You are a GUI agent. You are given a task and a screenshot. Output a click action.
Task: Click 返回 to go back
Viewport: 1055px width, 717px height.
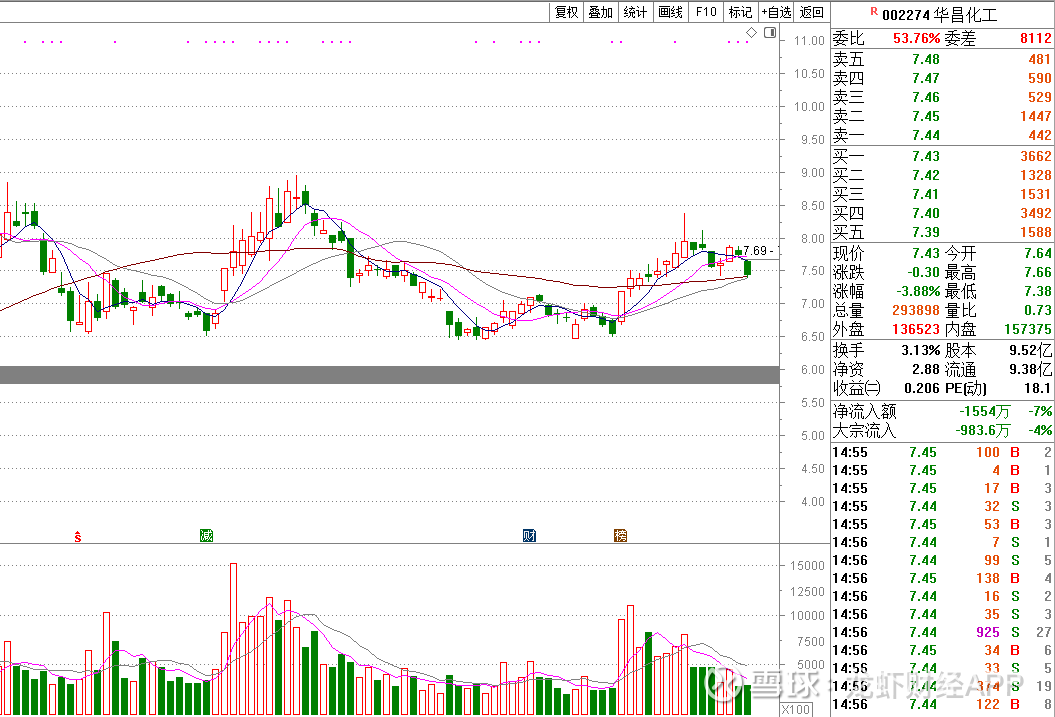(812, 12)
